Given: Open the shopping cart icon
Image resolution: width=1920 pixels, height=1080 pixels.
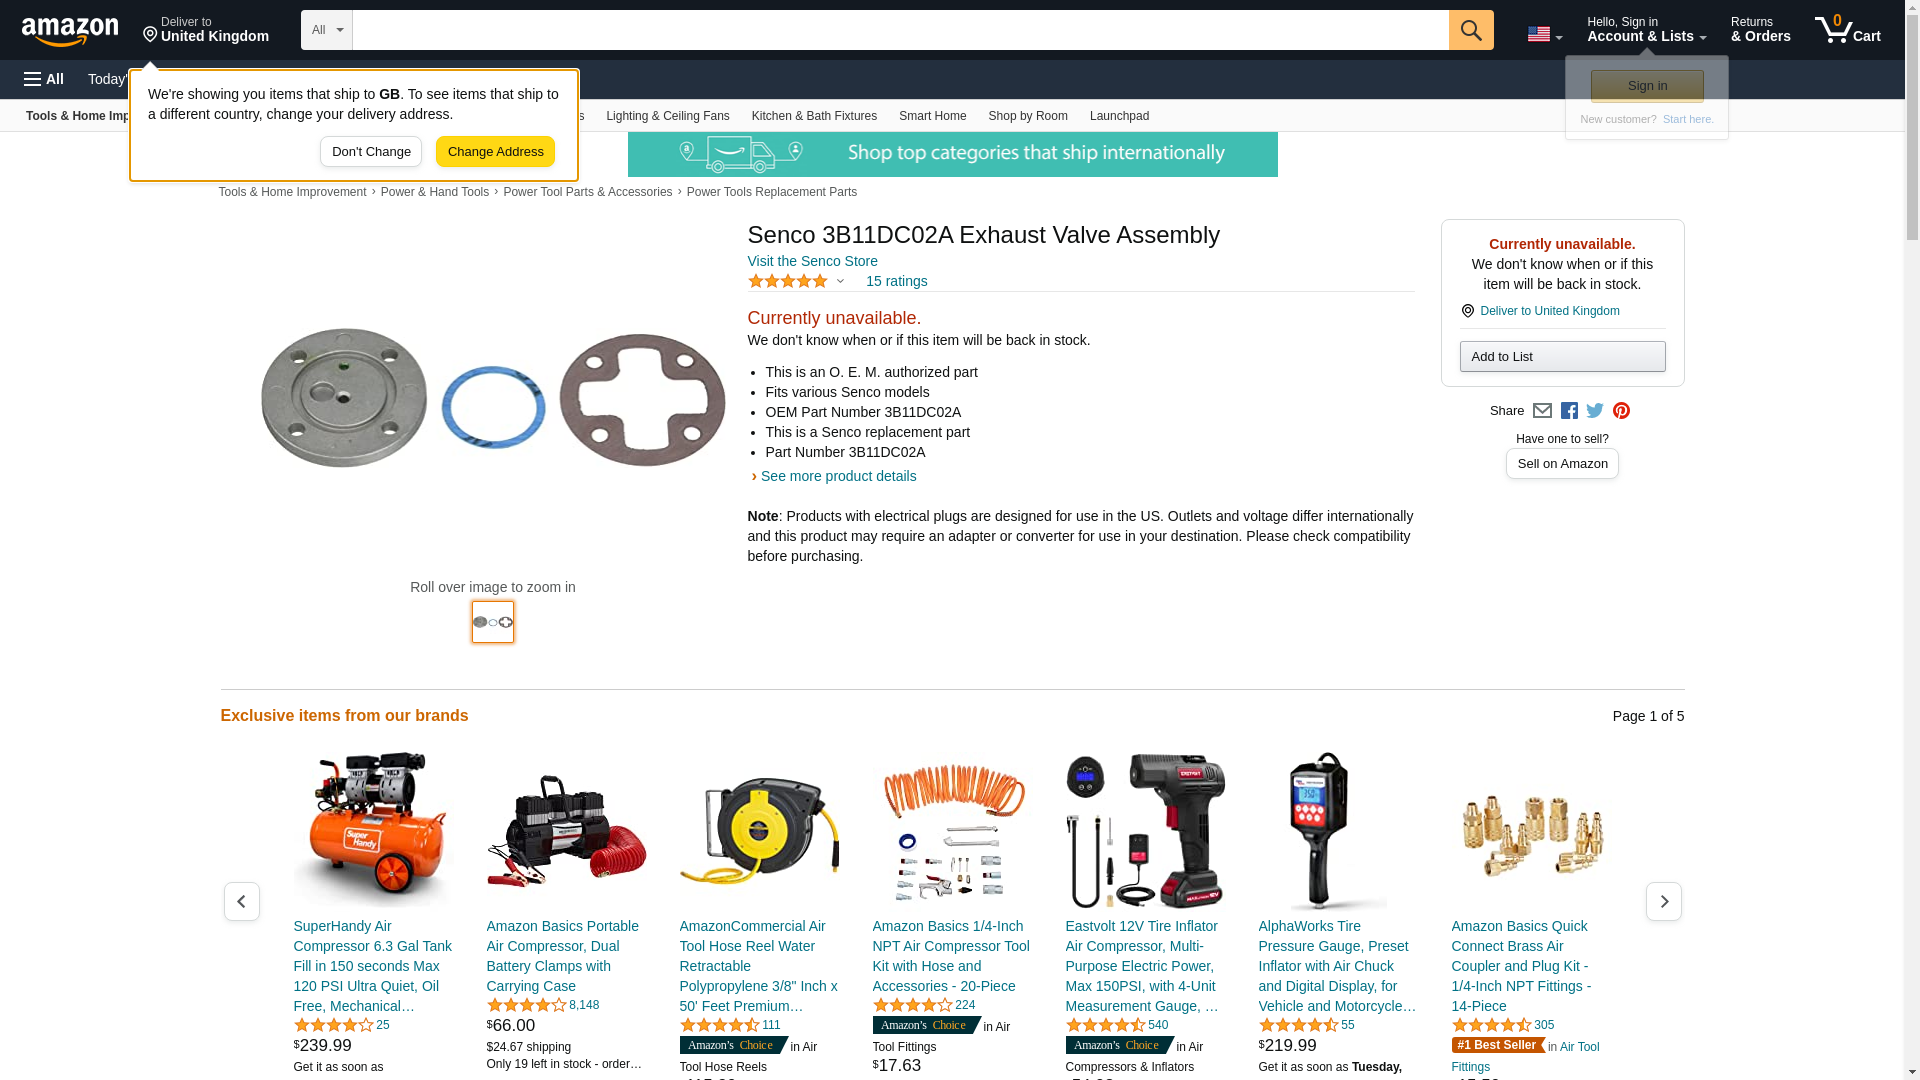Looking at the screenshot, I should [1847, 30].
